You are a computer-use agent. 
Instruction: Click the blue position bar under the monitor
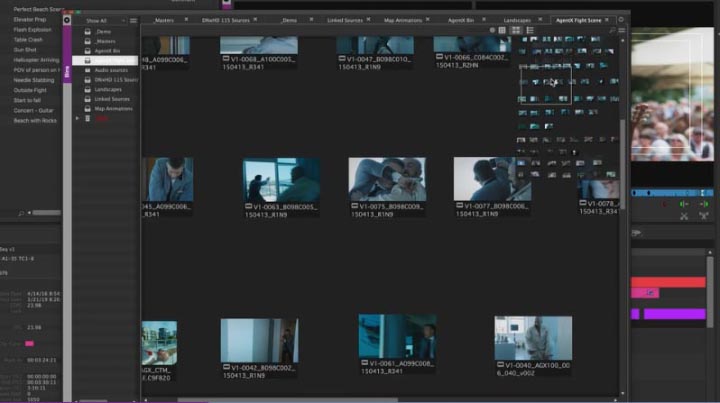673,192
